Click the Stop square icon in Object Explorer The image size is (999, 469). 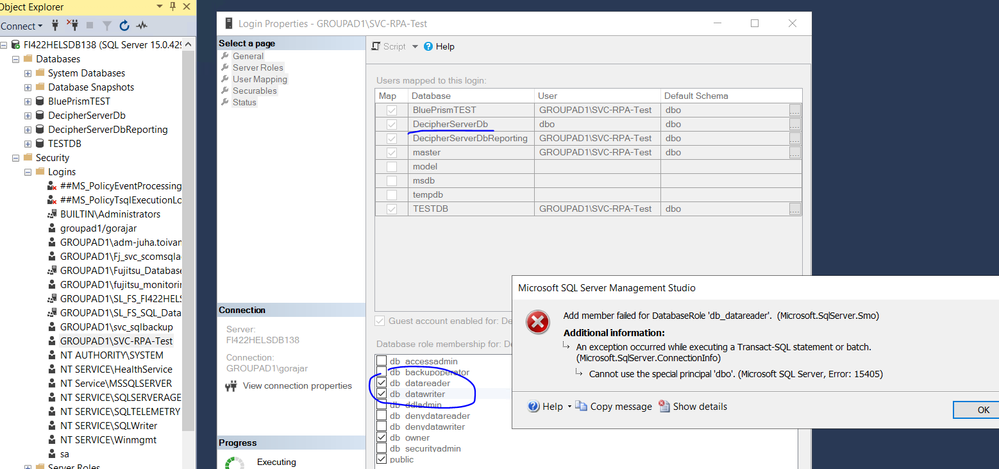89,26
